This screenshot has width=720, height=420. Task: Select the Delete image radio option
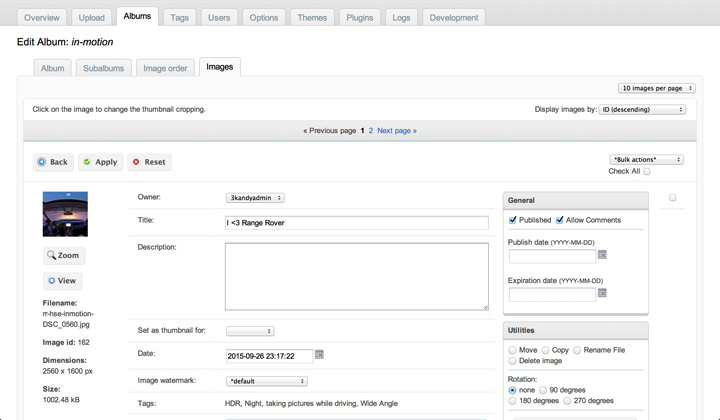pyautogui.click(x=513, y=361)
